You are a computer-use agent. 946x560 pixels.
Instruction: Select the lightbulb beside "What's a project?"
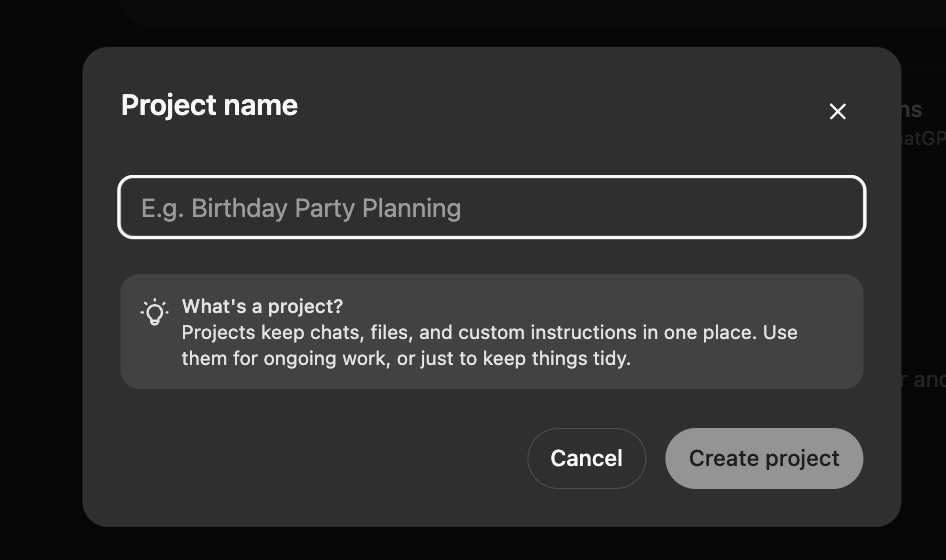[154, 312]
